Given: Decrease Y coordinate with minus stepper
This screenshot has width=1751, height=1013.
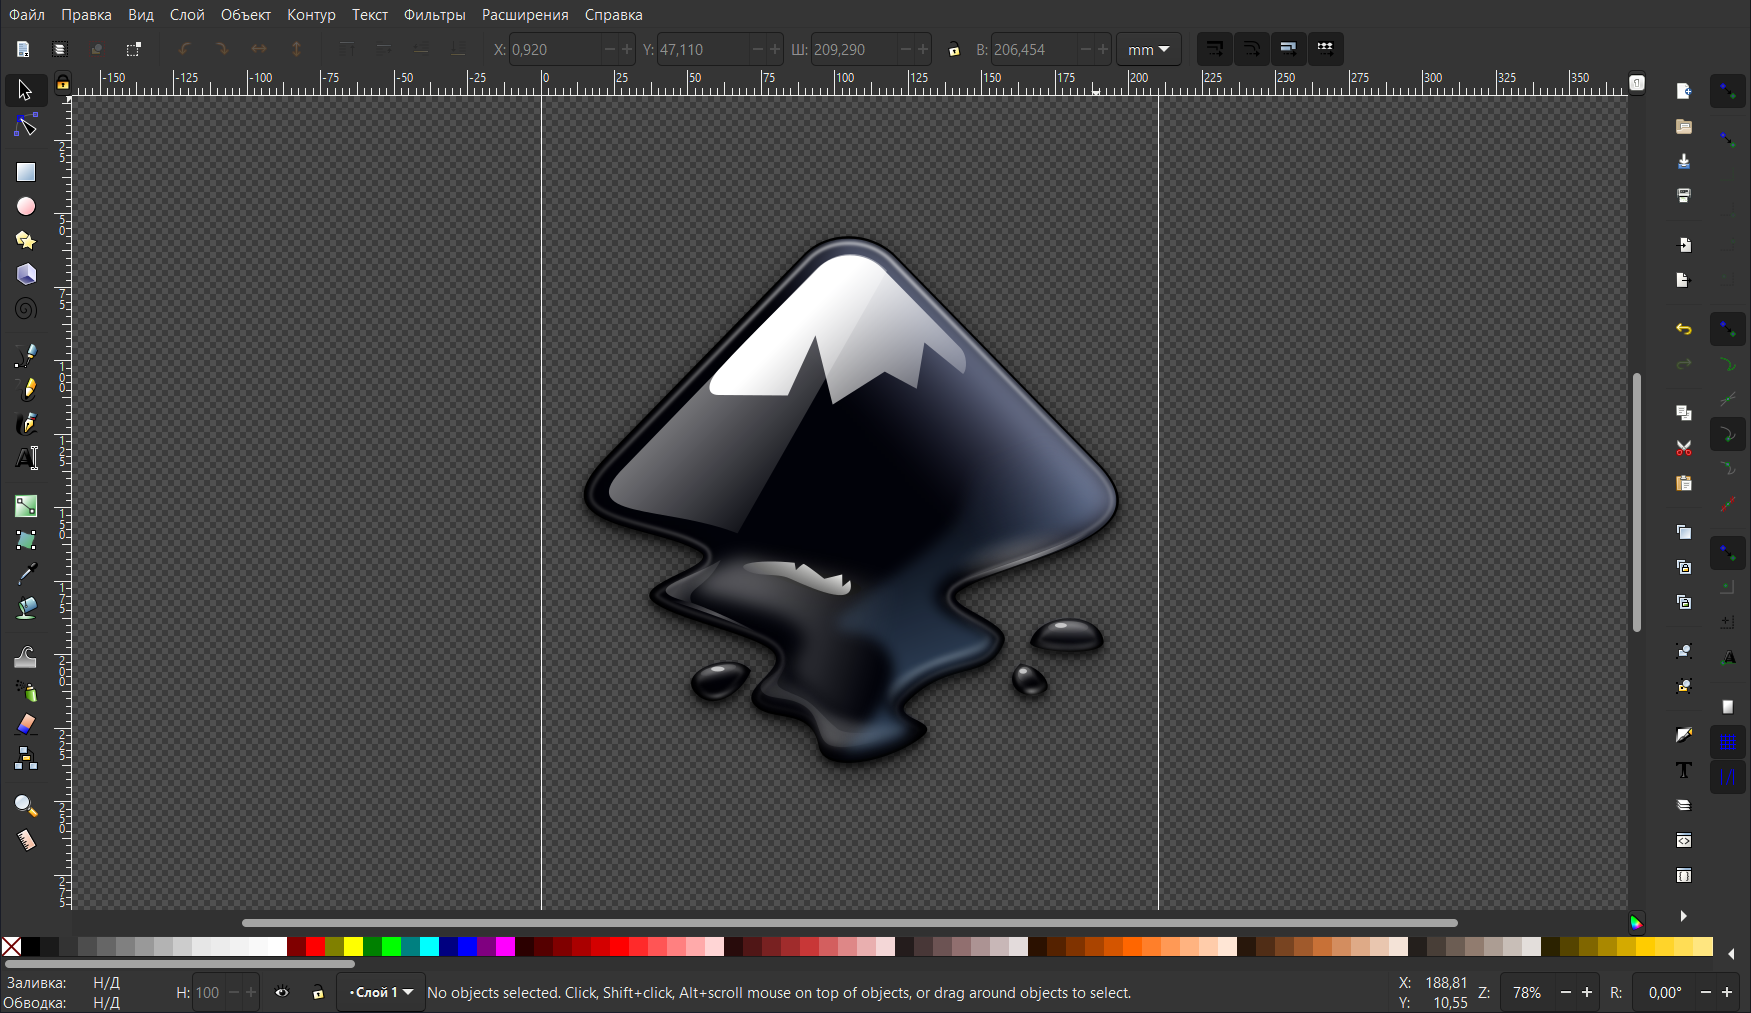Looking at the screenshot, I should [757, 49].
